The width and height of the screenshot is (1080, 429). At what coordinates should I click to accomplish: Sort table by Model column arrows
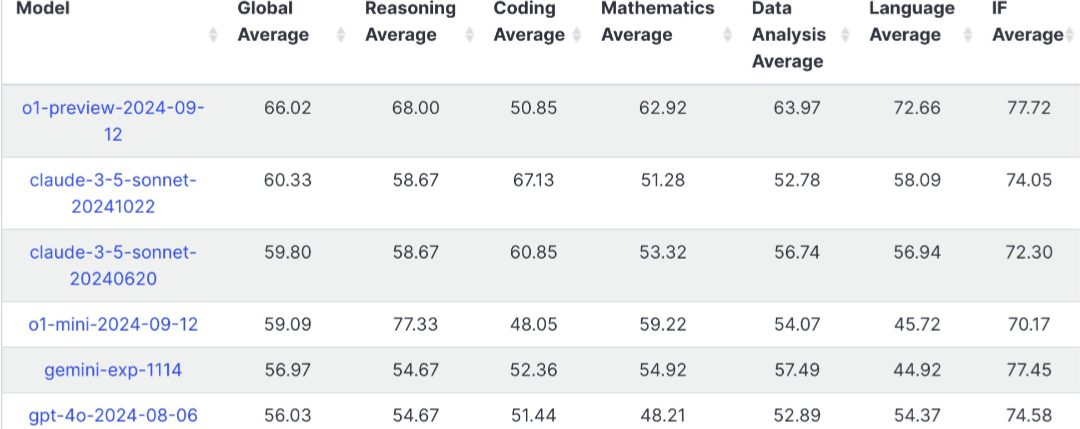[x=214, y=34]
